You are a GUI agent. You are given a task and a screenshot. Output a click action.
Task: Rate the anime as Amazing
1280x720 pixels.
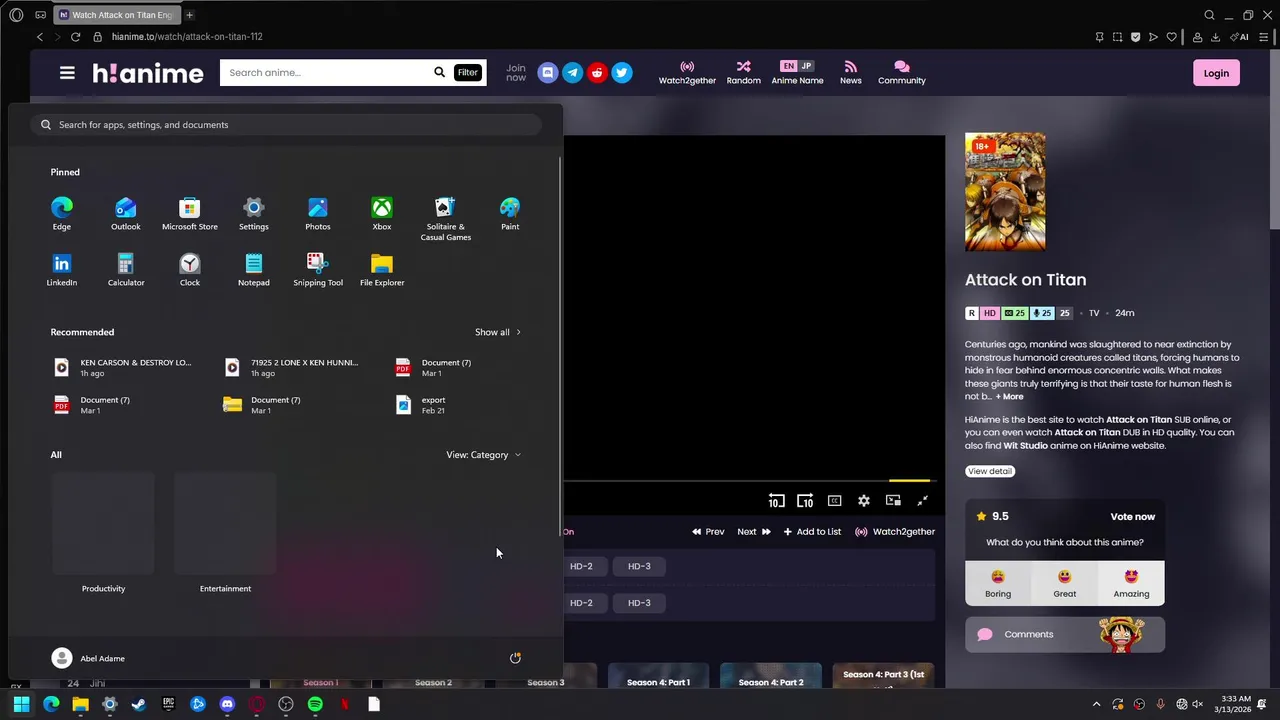point(1131,583)
